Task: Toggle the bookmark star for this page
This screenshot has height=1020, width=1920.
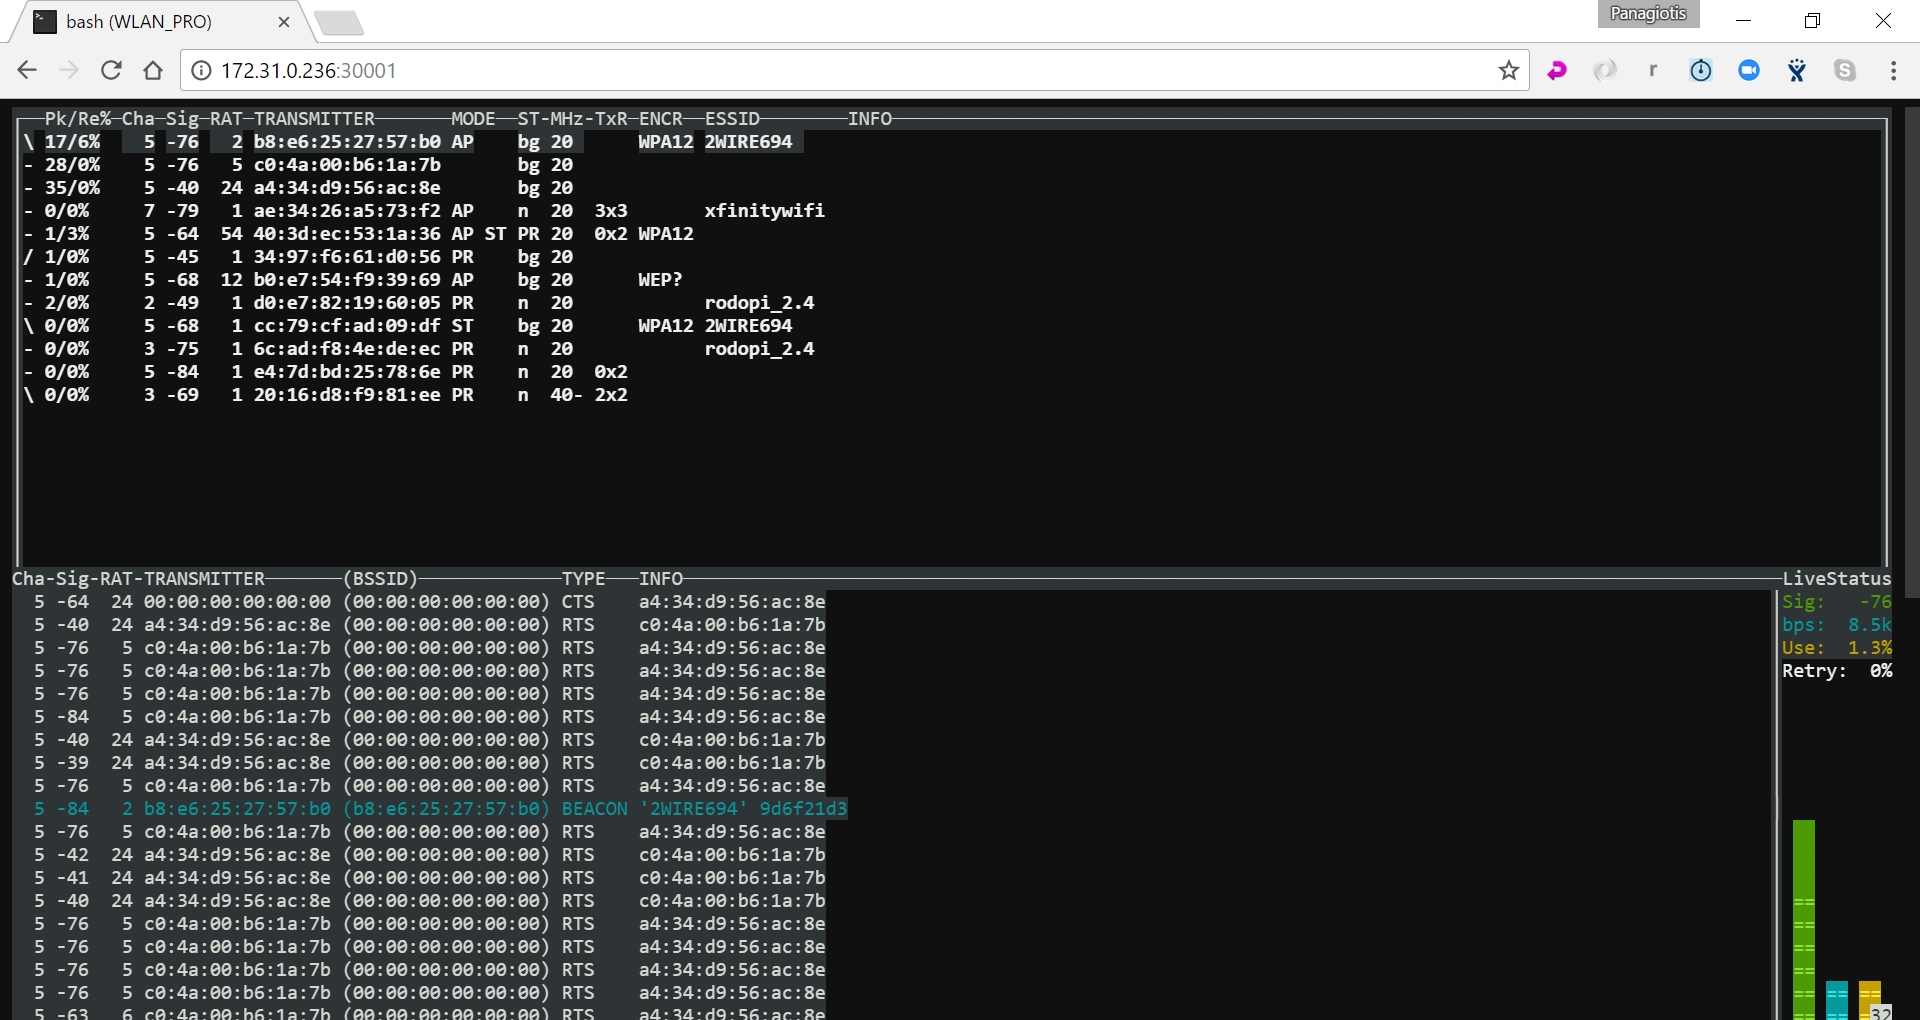Action: pos(1509,70)
